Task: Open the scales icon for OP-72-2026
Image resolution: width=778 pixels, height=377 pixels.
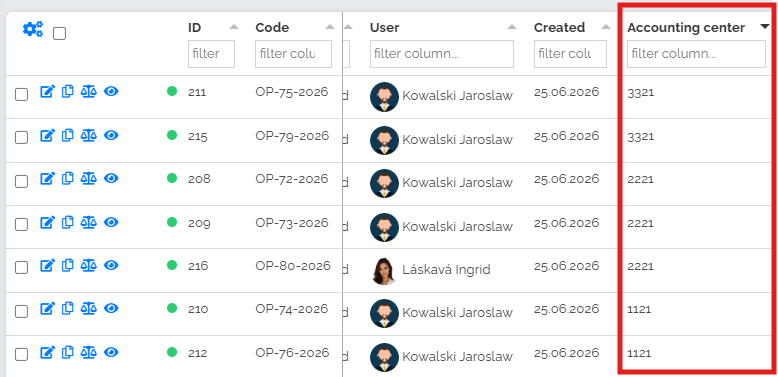Action: 88,179
